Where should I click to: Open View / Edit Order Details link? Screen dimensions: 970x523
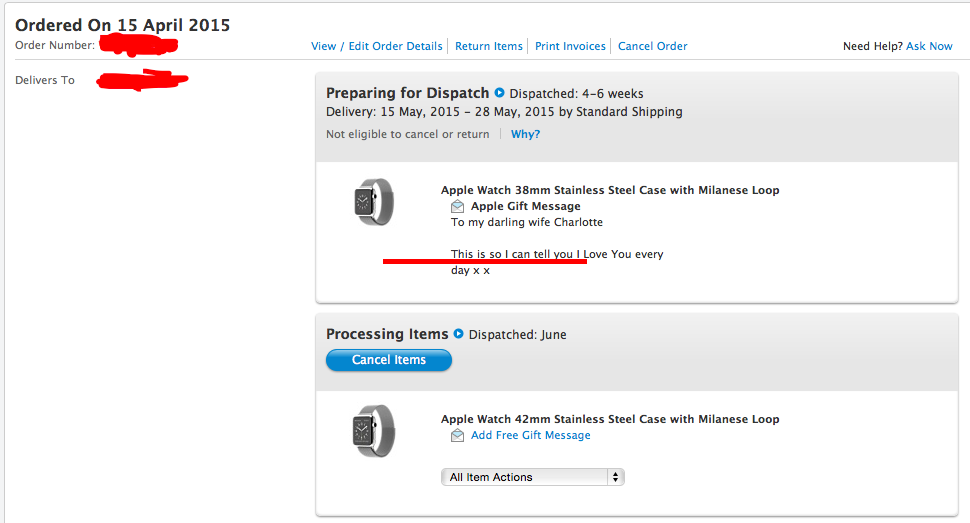[377, 46]
